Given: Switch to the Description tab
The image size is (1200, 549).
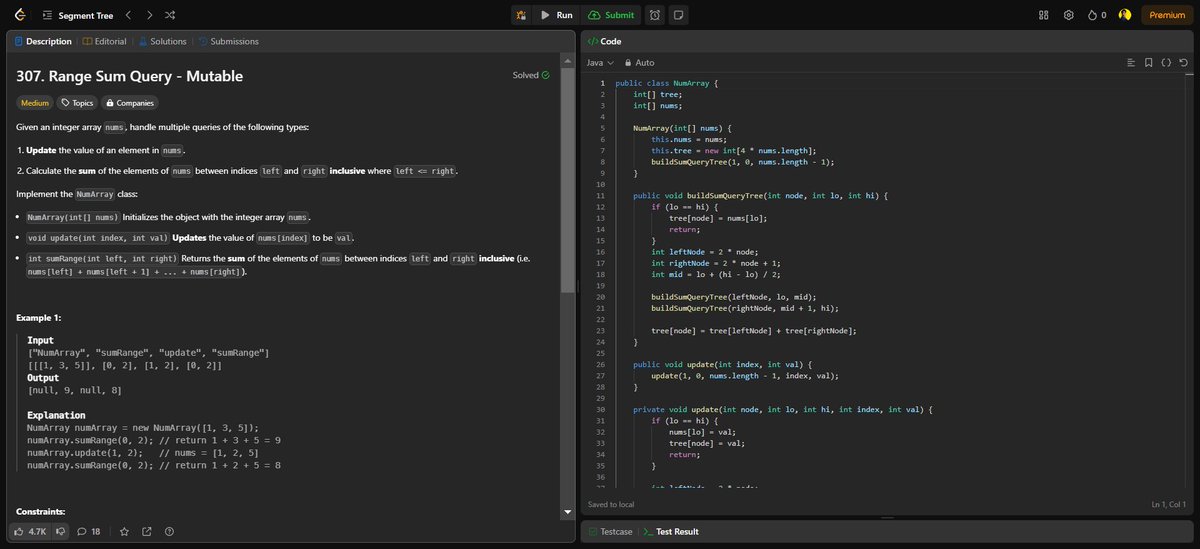Looking at the screenshot, I should coord(43,41).
